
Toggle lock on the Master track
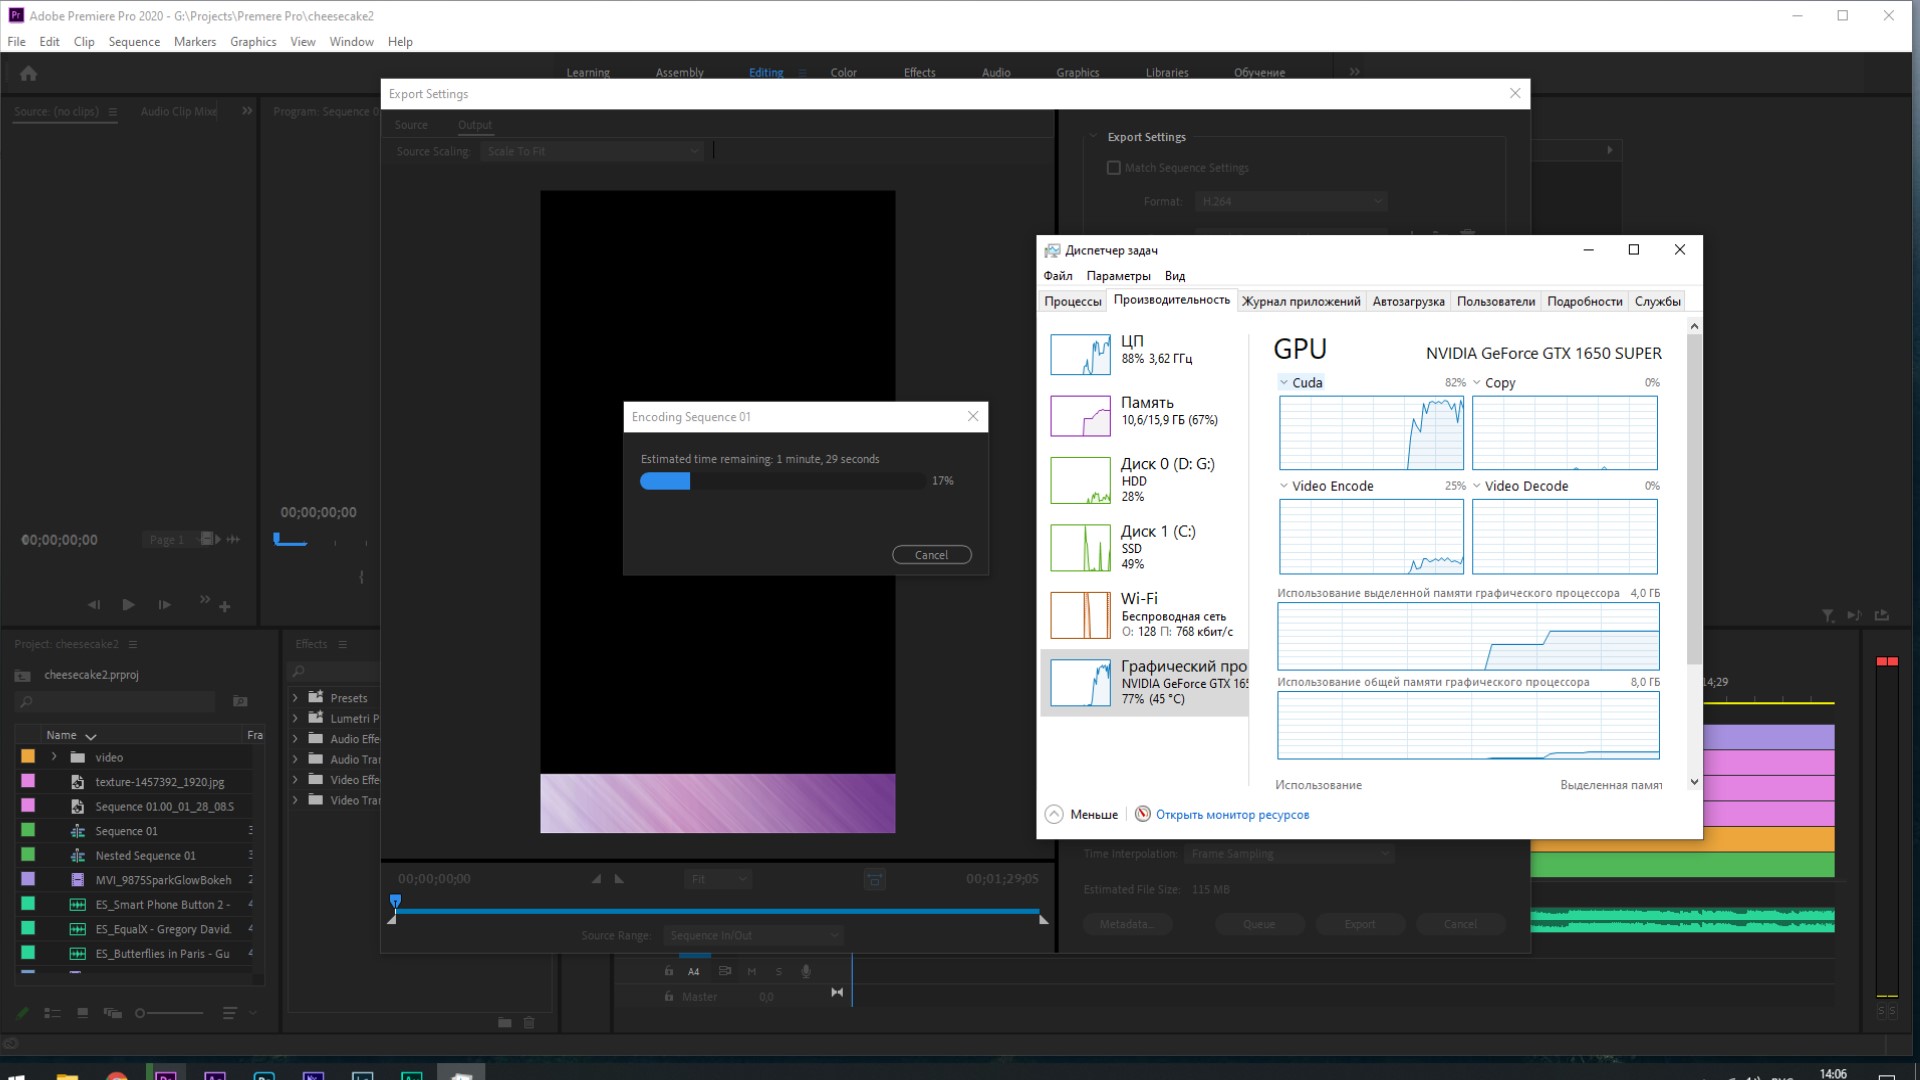click(x=669, y=996)
